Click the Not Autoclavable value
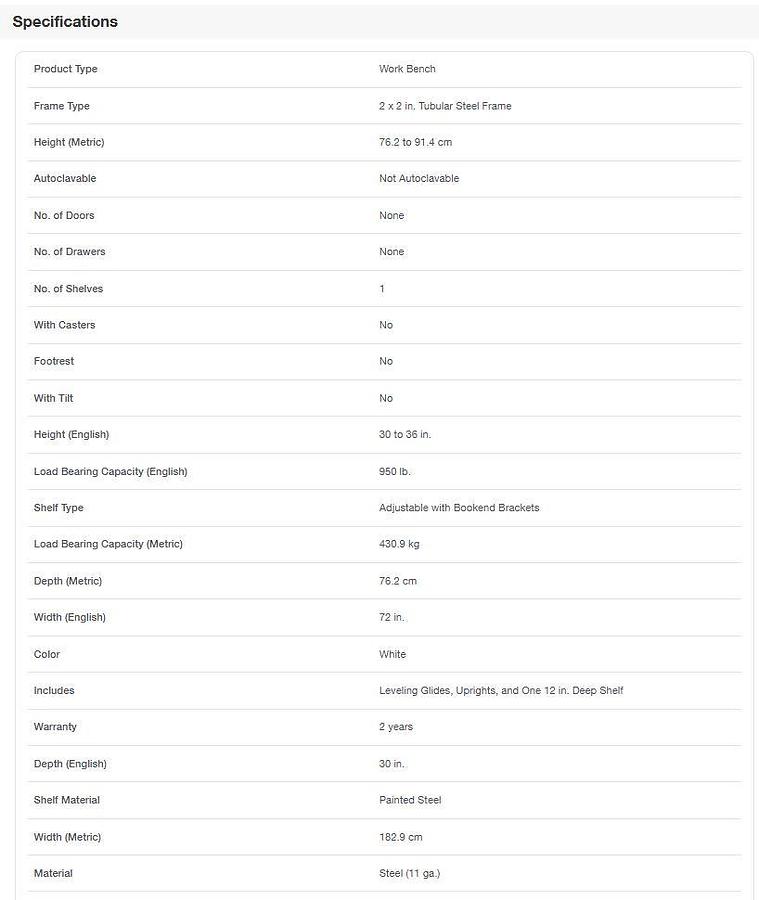759x900 pixels. 419,179
